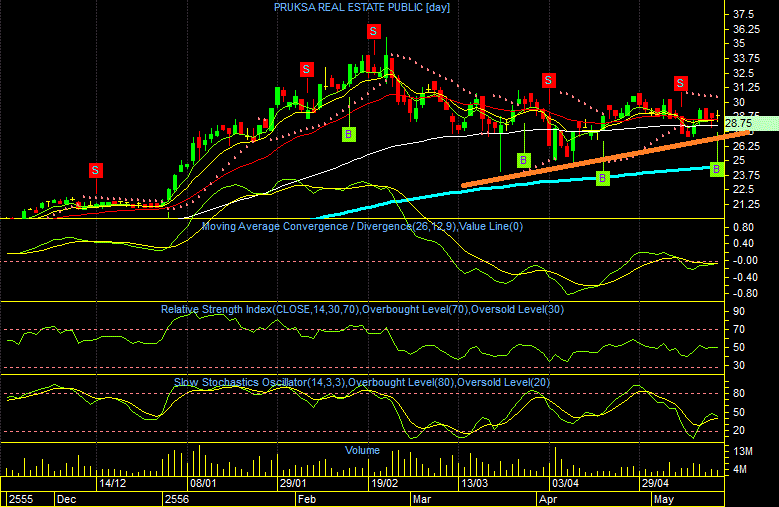The height and width of the screenshot is (507, 779).
Task: Click the 0.40 MACD axis value
Action: [x=743, y=243]
